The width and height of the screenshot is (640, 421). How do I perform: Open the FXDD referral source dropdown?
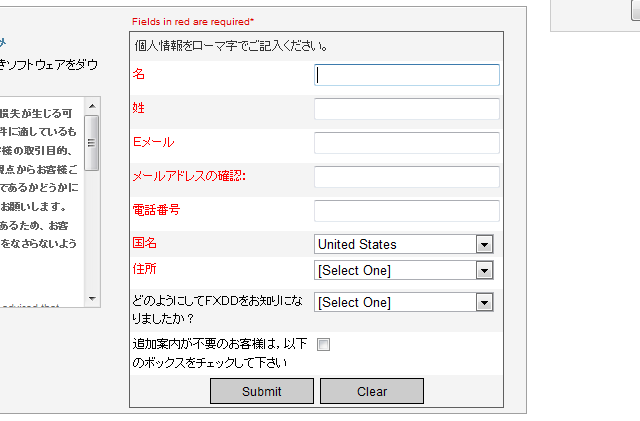click(x=404, y=302)
